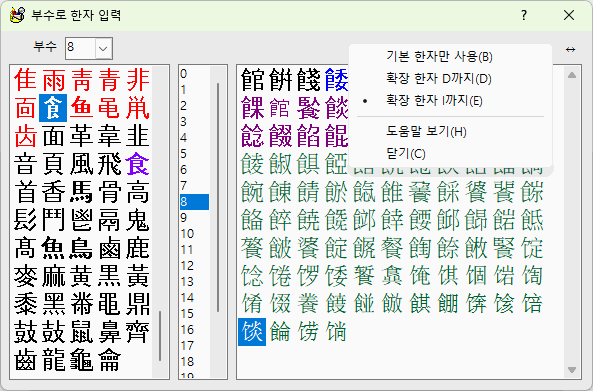This screenshot has width=593, height=391.
Task: Select the red 隹 radical
Action: click(25, 80)
